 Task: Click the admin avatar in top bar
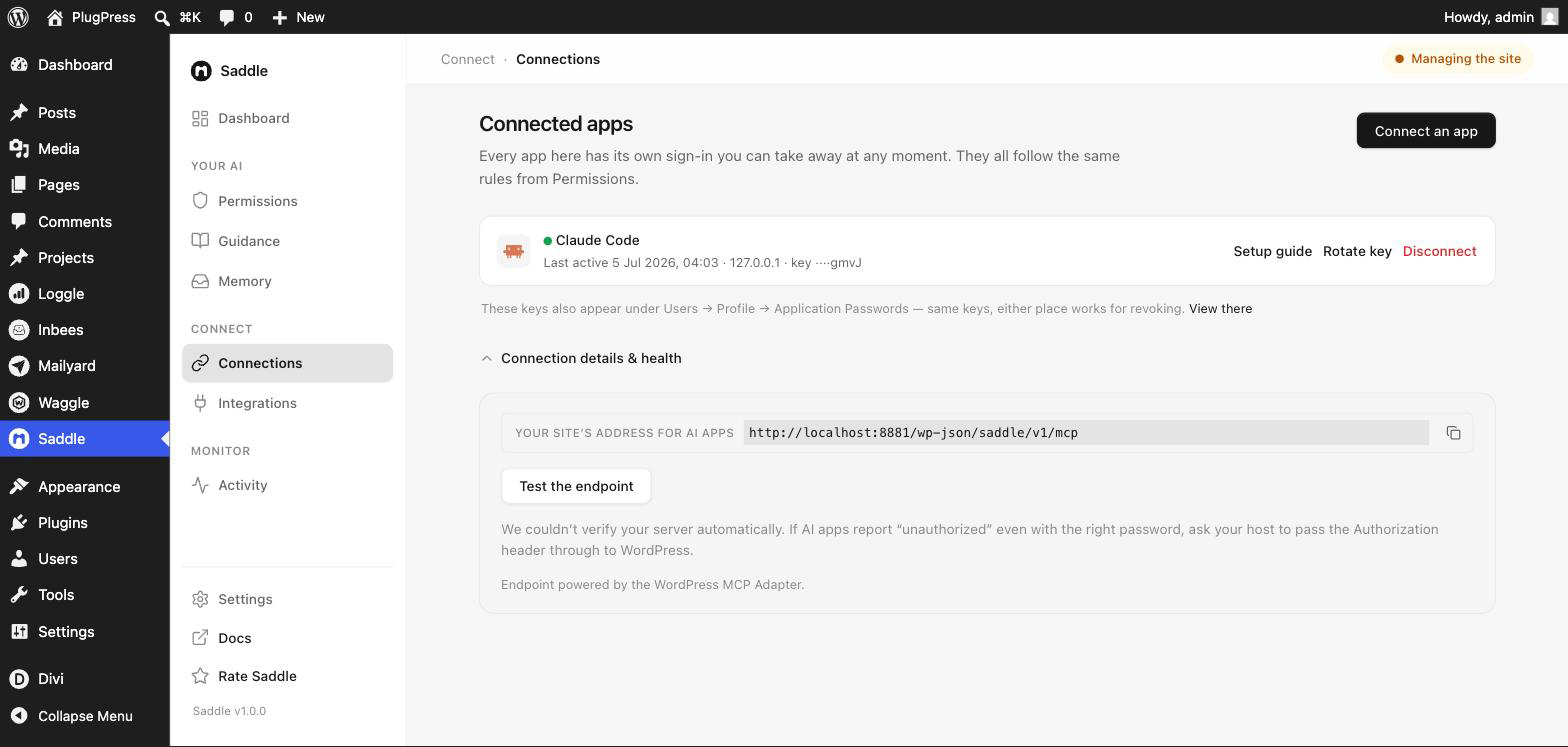pyautogui.click(x=1550, y=17)
